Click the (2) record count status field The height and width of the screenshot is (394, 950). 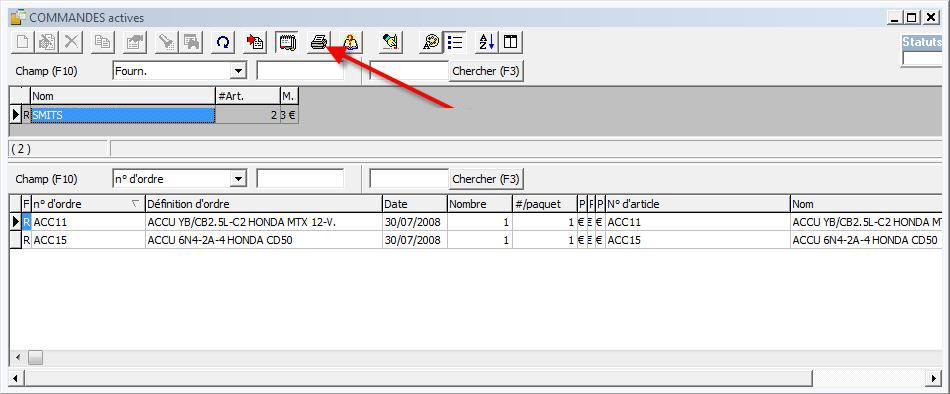tap(58, 149)
